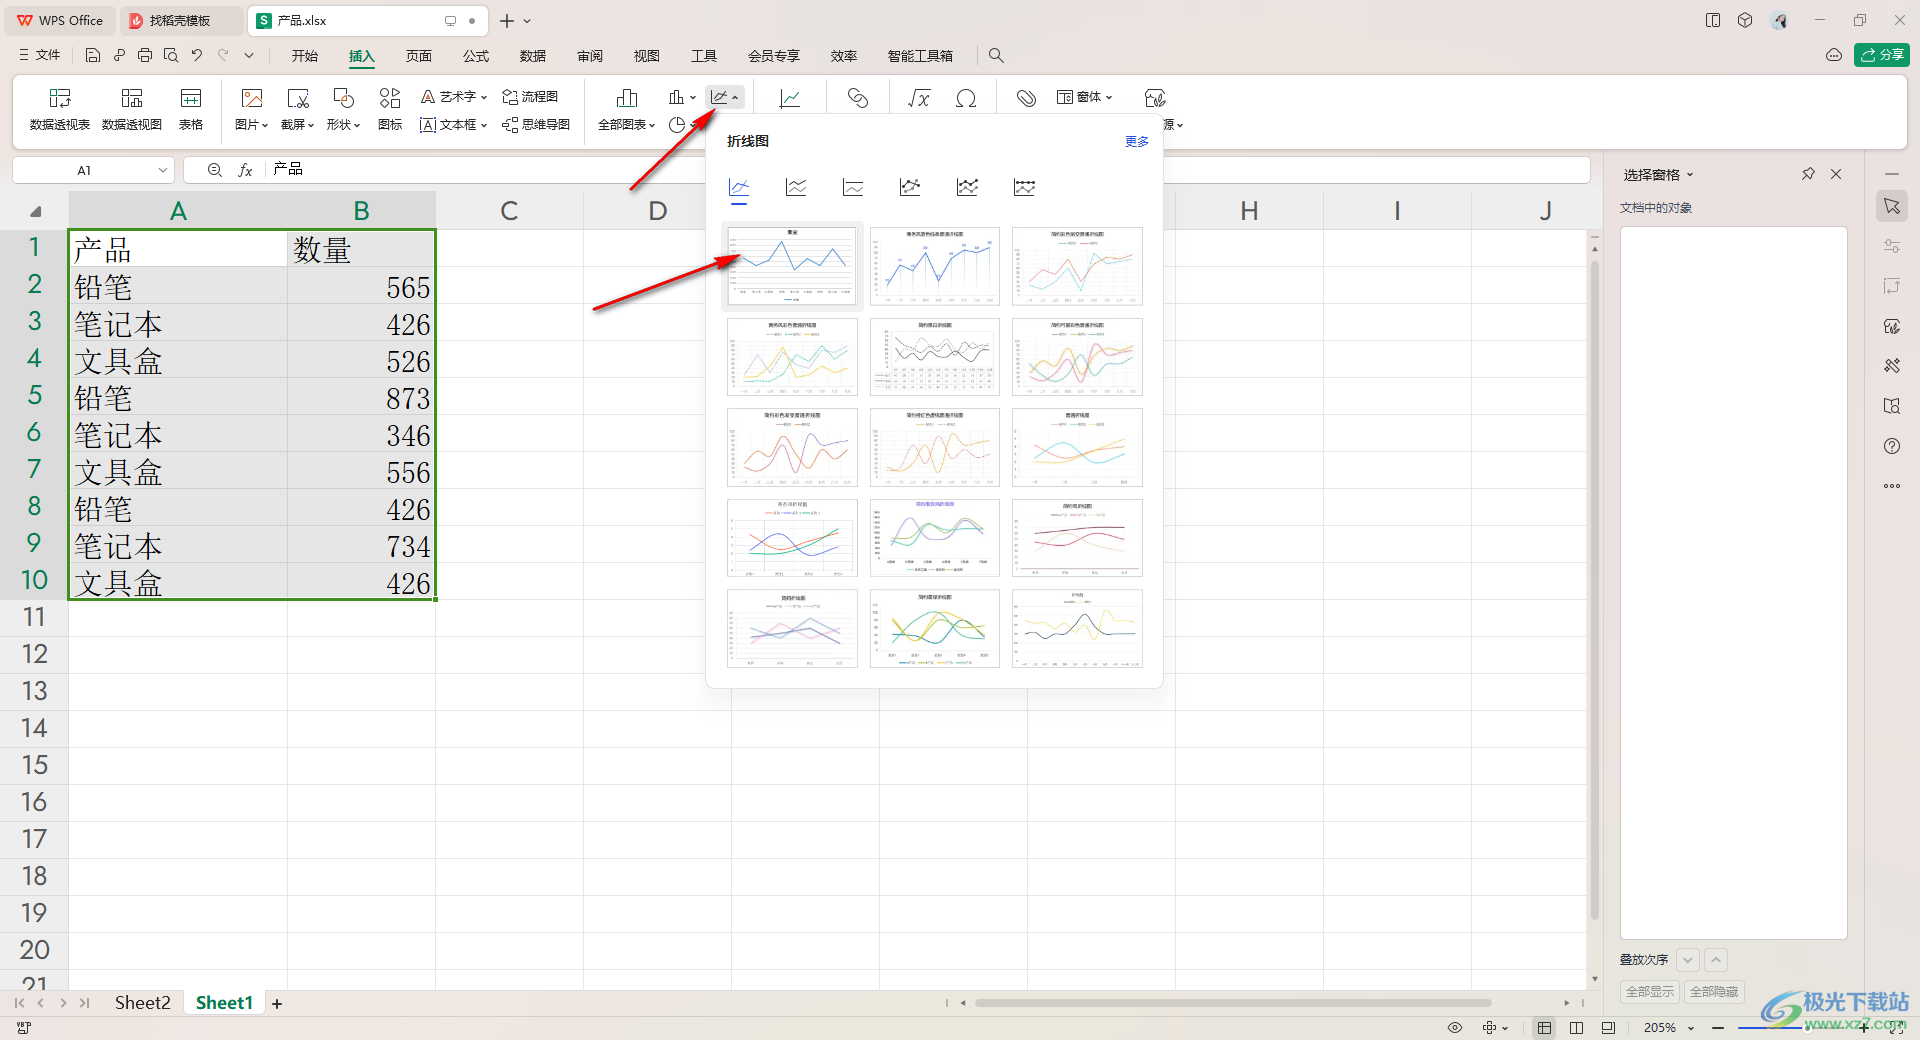Choose the first line chart template thumbnail
Image resolution: width=1920 pixels, height=1040 pixels.
pyautogui.click(x=792, y=265)
